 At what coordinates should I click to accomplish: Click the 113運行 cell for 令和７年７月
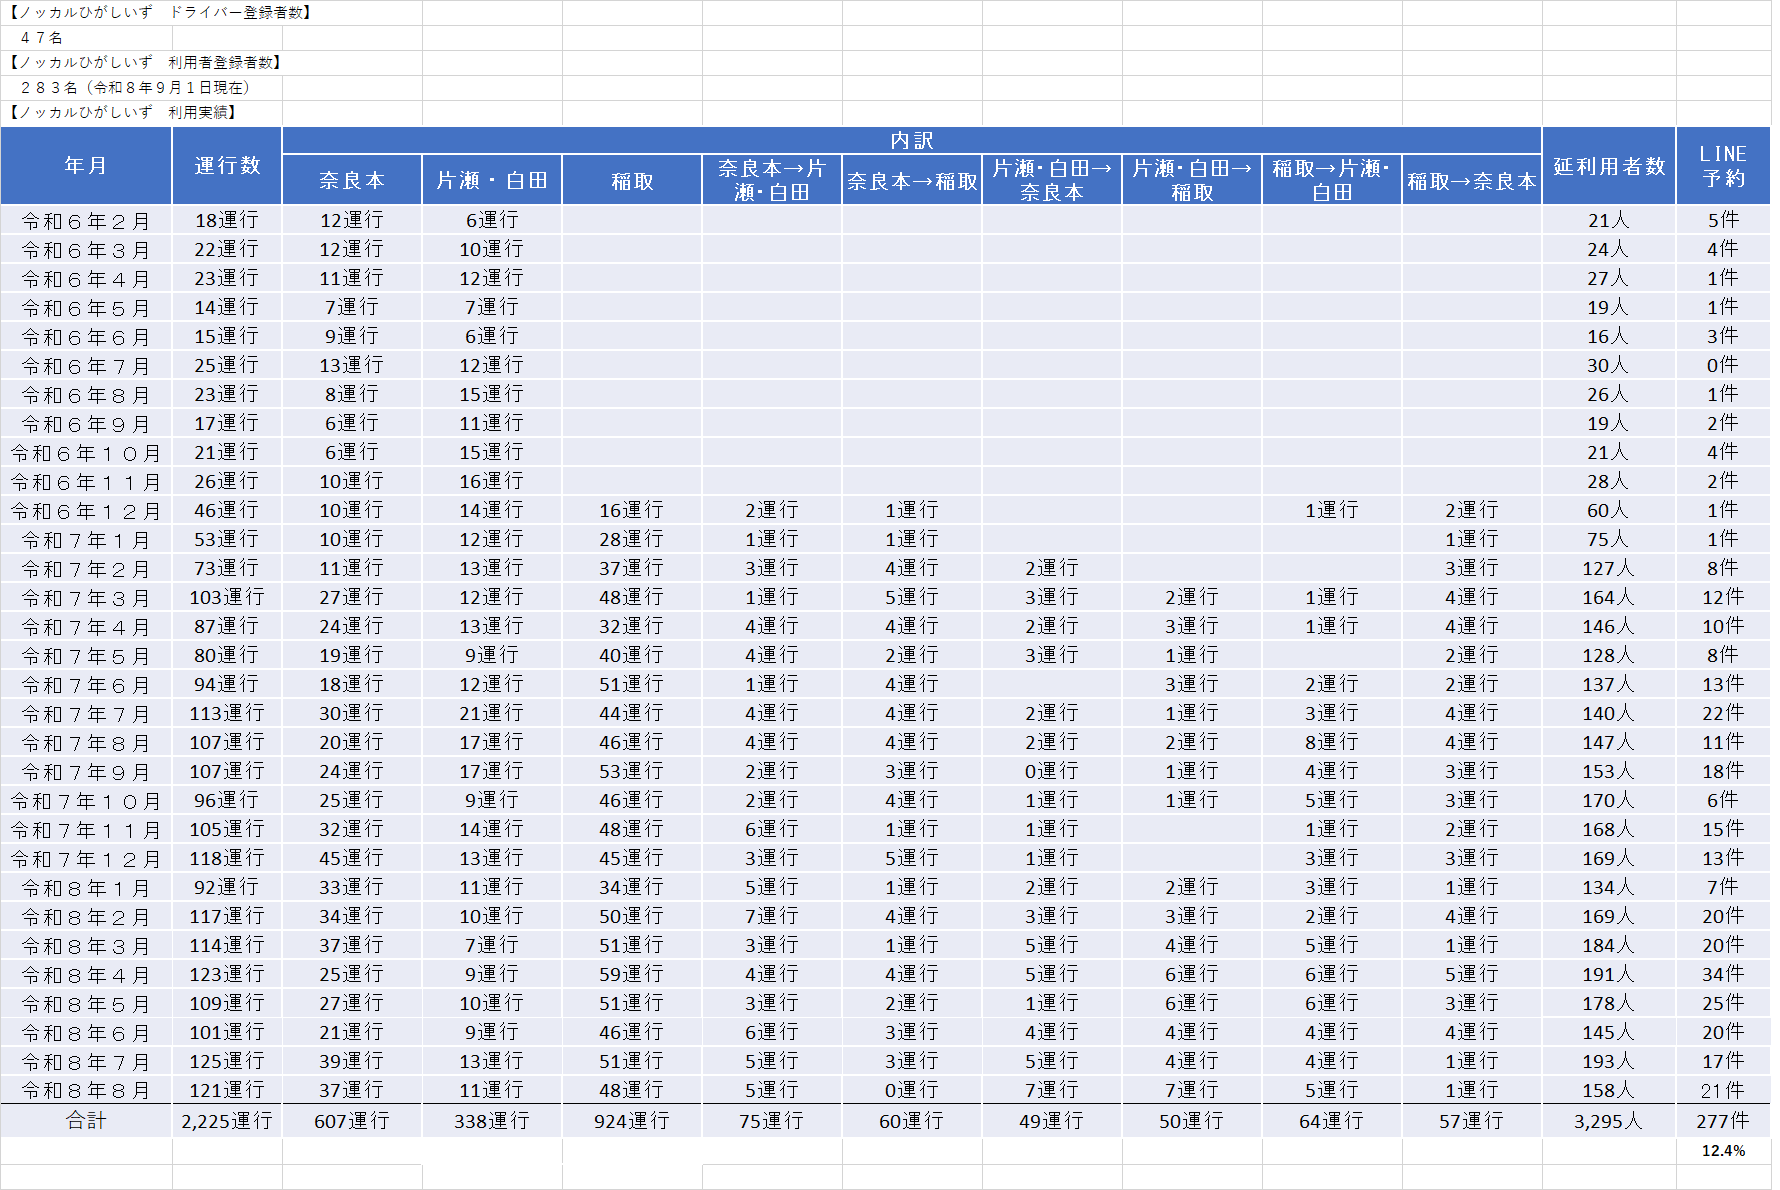[x=227, y=713]
